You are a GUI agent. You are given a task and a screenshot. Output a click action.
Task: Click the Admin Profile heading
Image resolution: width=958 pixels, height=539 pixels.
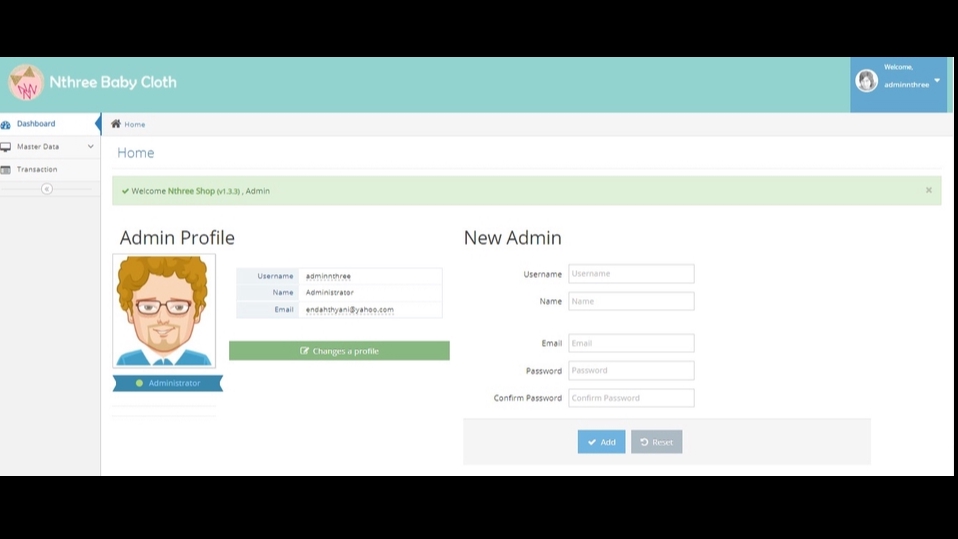tap(177, 238)
